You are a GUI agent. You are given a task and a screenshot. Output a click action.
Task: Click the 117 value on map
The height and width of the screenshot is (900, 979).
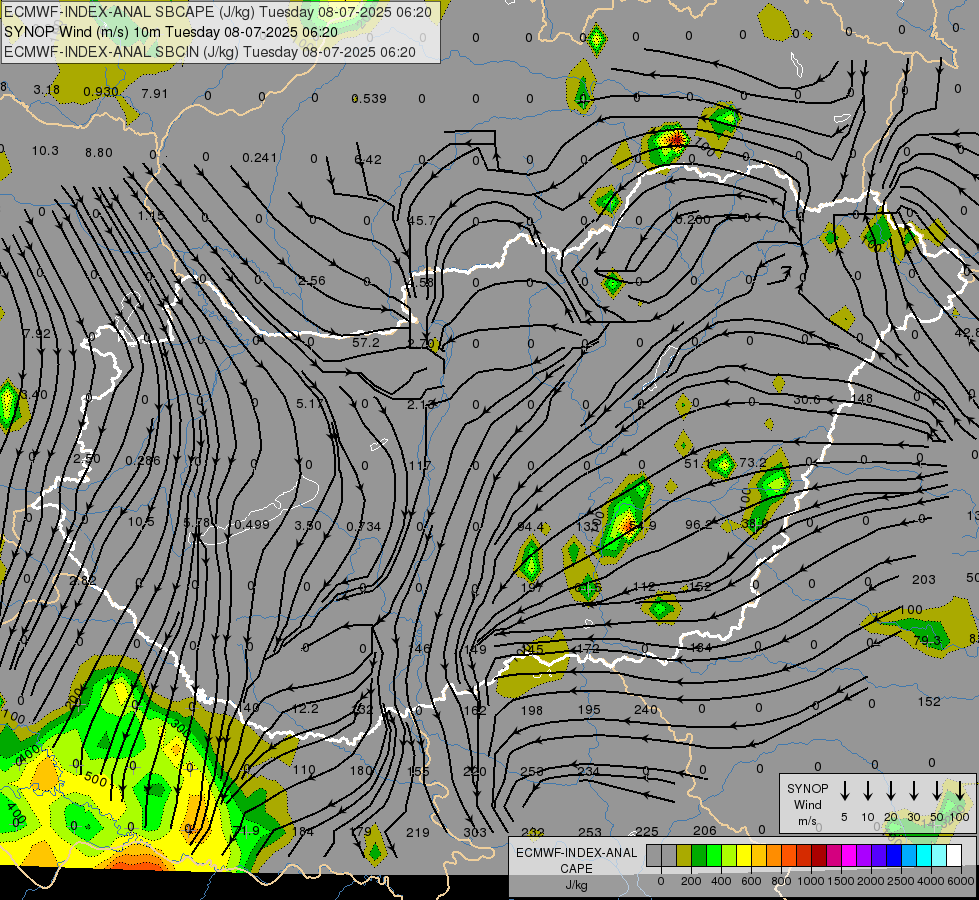click(x=420, y=465)
